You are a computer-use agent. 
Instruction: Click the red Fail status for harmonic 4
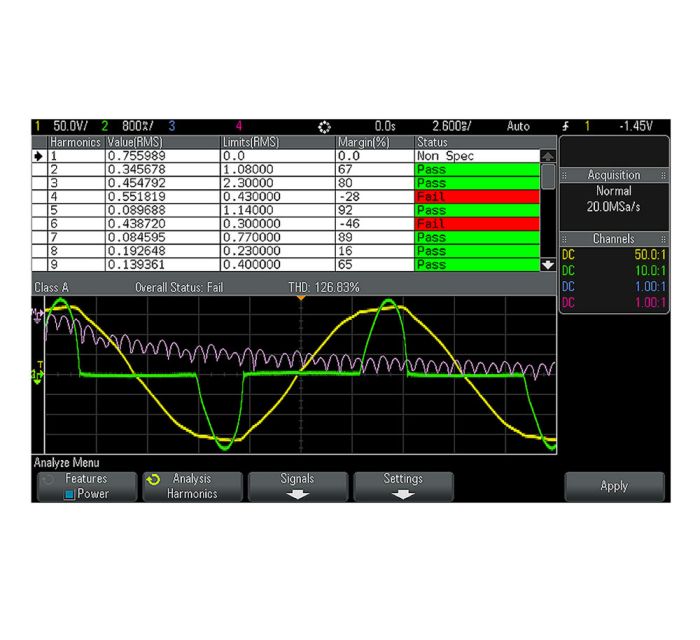click(477, 197)
